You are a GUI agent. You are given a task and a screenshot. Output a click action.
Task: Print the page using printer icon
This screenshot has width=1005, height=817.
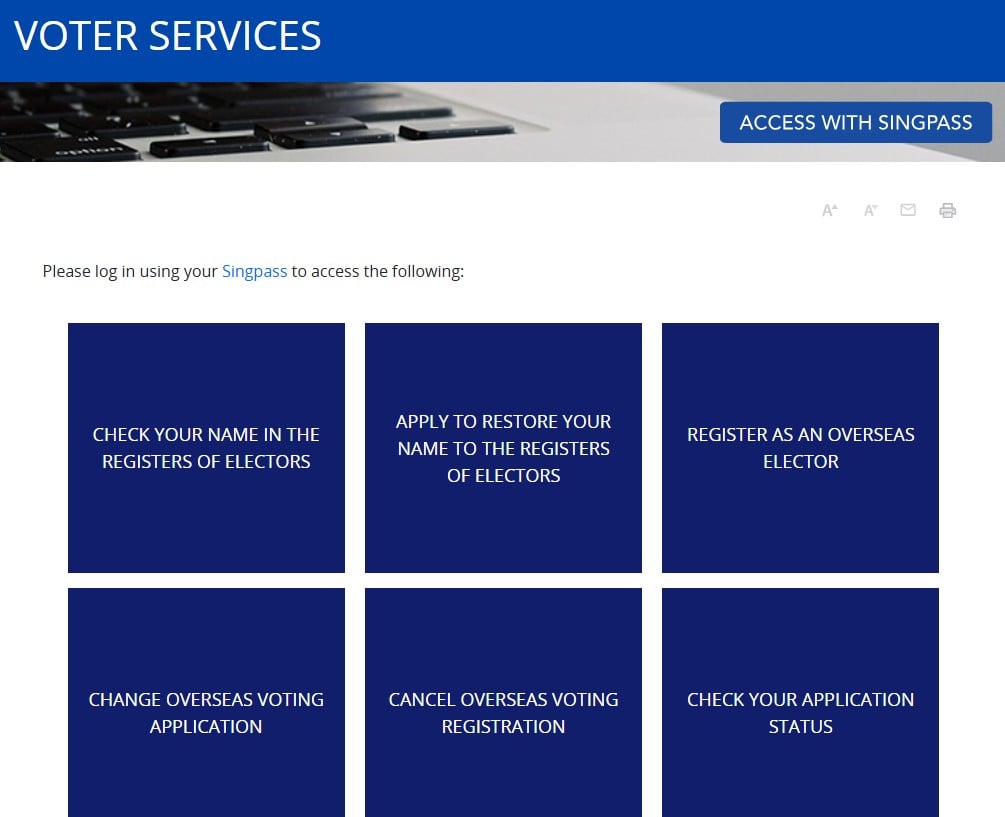pyautogui.click(x=947, y=210)
